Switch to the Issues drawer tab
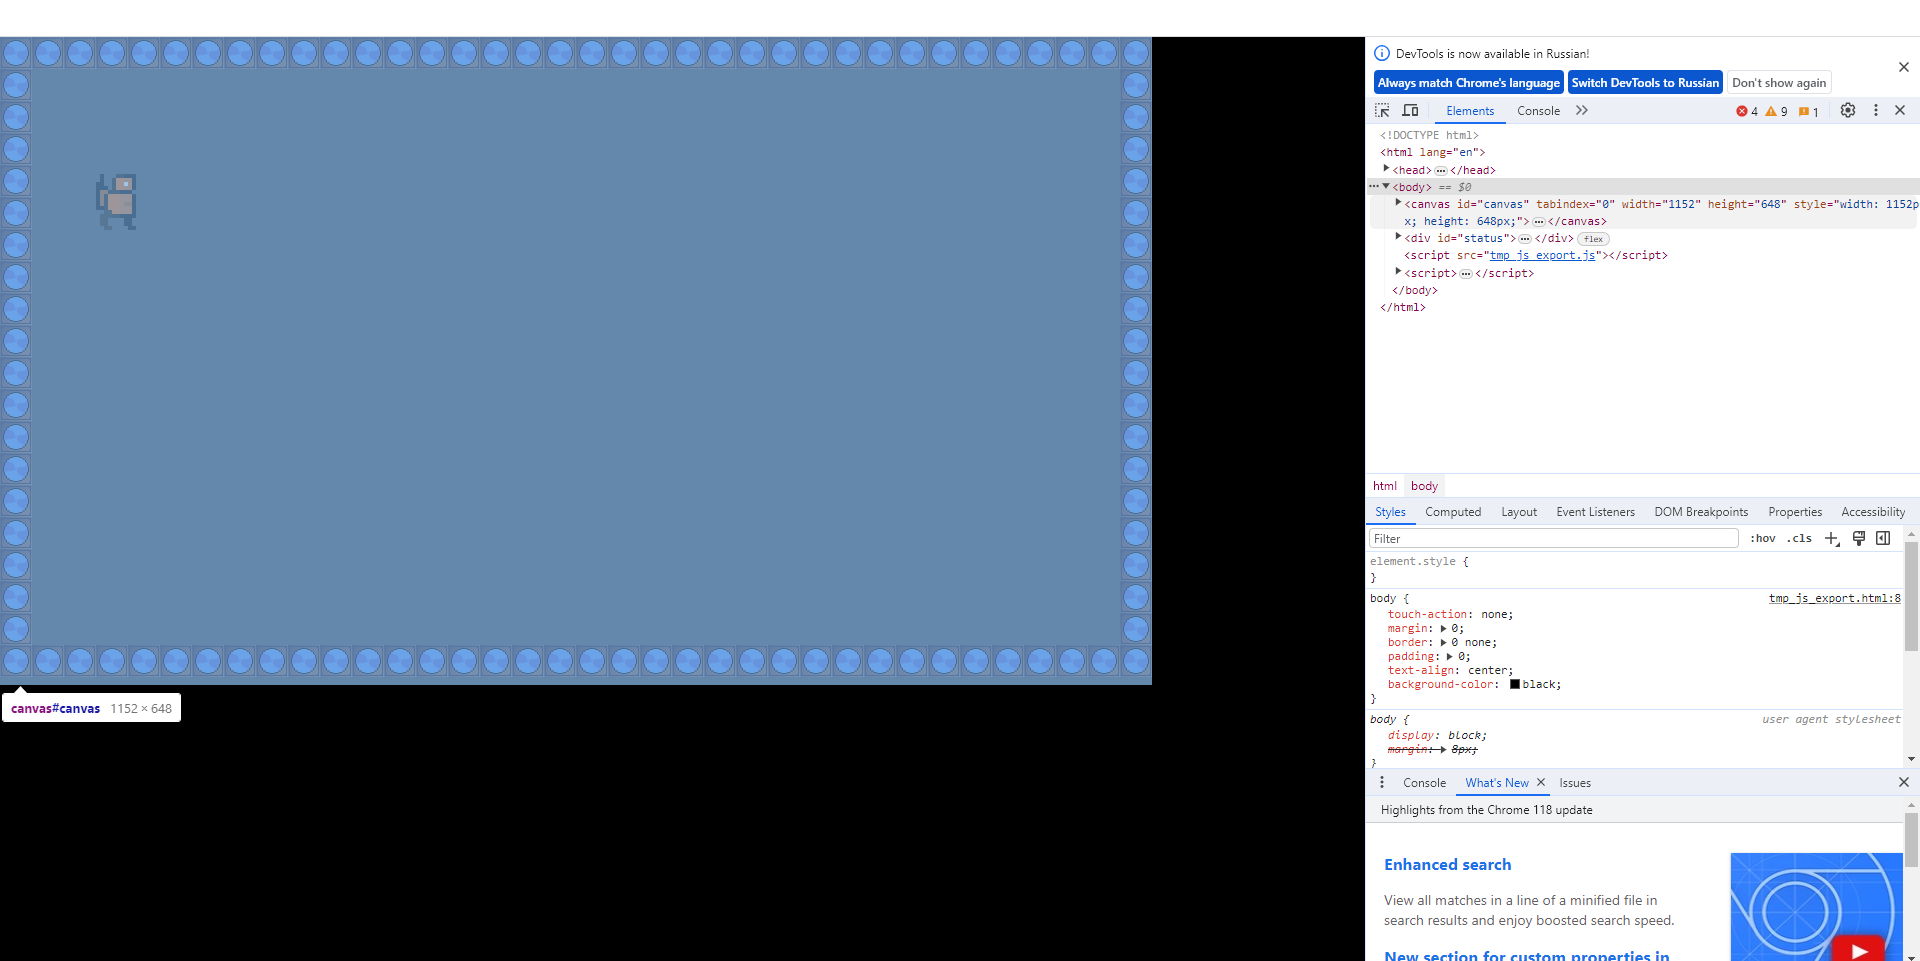Screen dimensions: 1920x961 [1575, 783]
